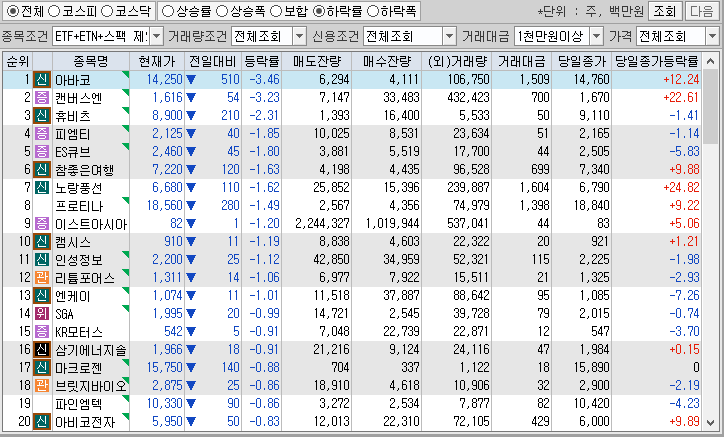
Task: Click the vertical scrollbar thumb
Action: tap(710, 107)
